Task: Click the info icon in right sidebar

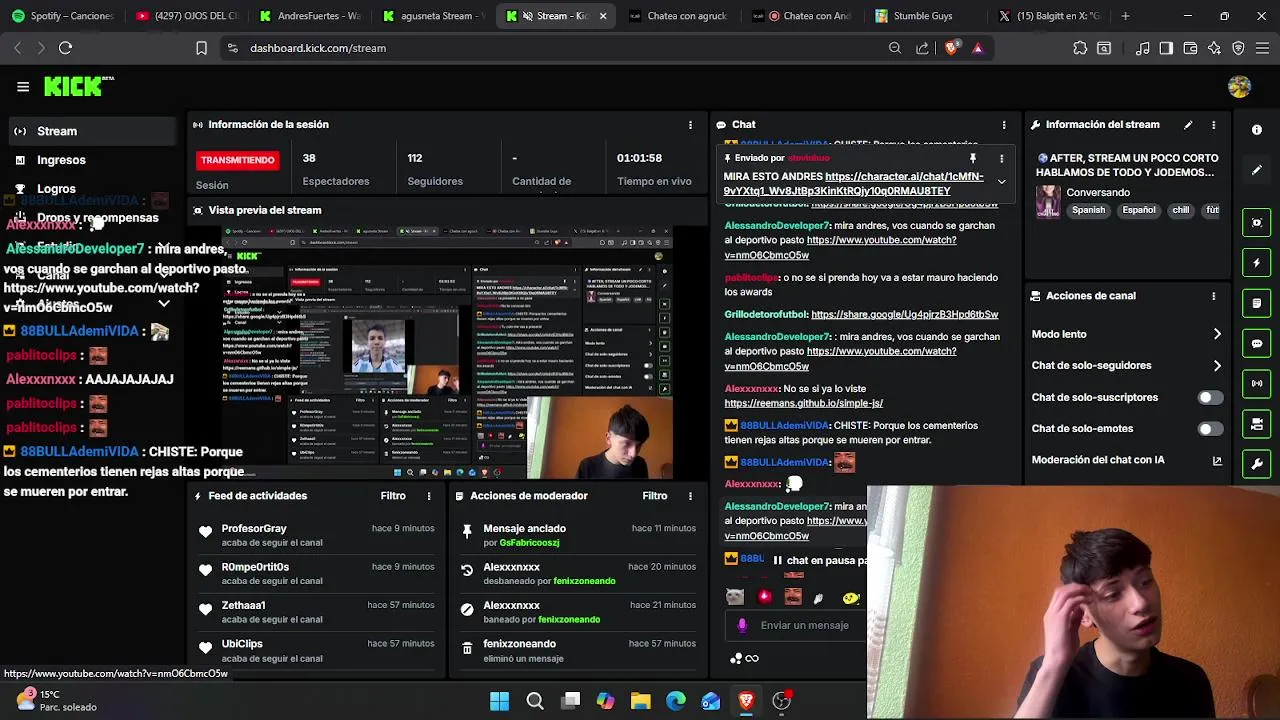Action: 1257,130
